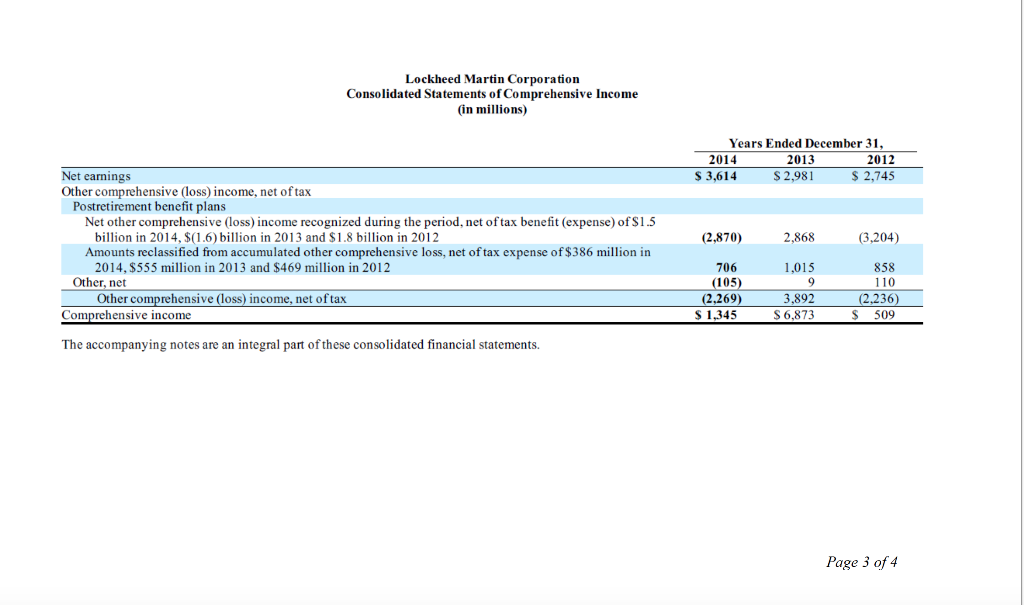
Task: Select the Net earnings row label
Action: point(95,175)
